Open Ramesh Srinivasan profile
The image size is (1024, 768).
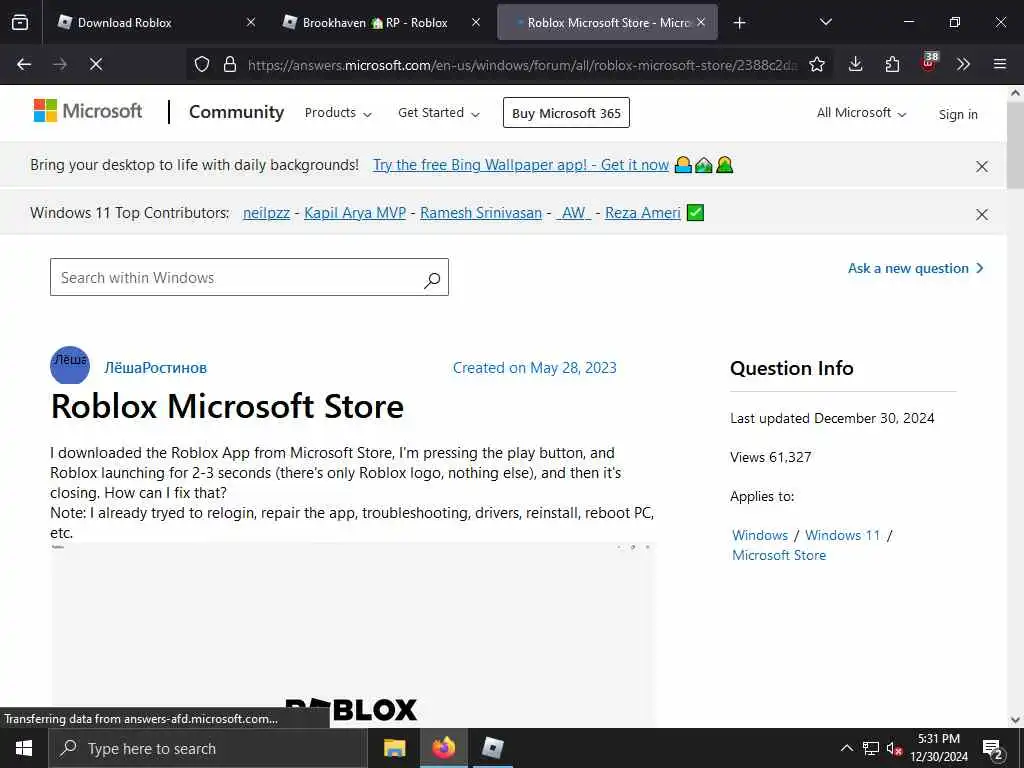[481, 213]
